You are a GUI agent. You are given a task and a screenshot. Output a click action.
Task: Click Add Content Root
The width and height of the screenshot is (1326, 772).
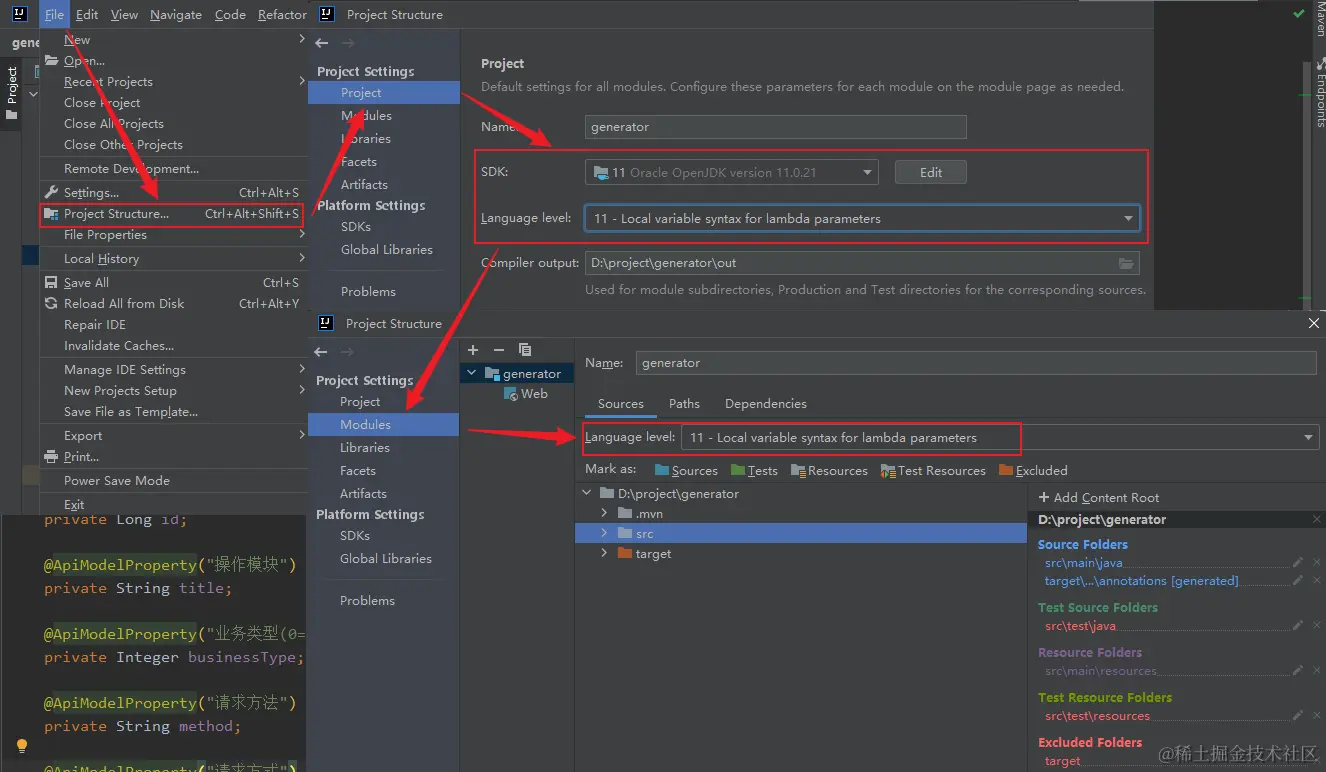point(1099,497)
